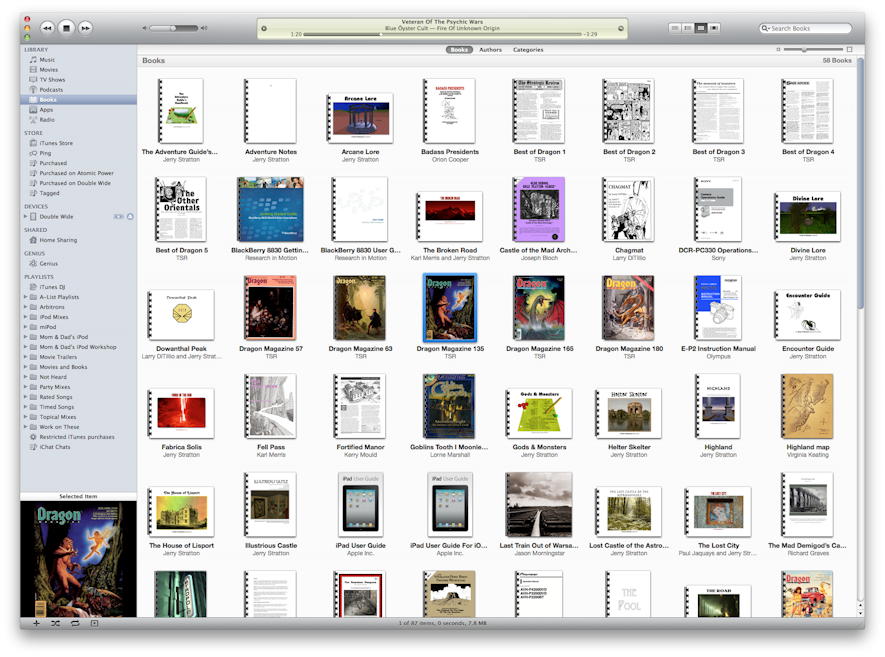Open the iTunes Store in sidebar

(55, 143)
